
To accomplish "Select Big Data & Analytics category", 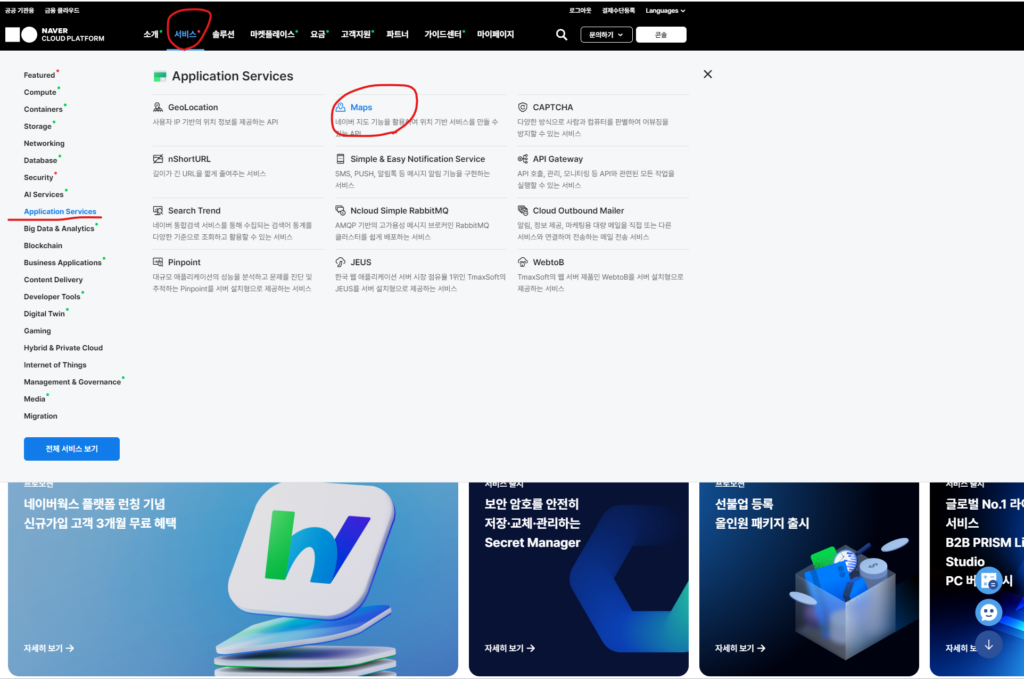I will click(59, 229).
